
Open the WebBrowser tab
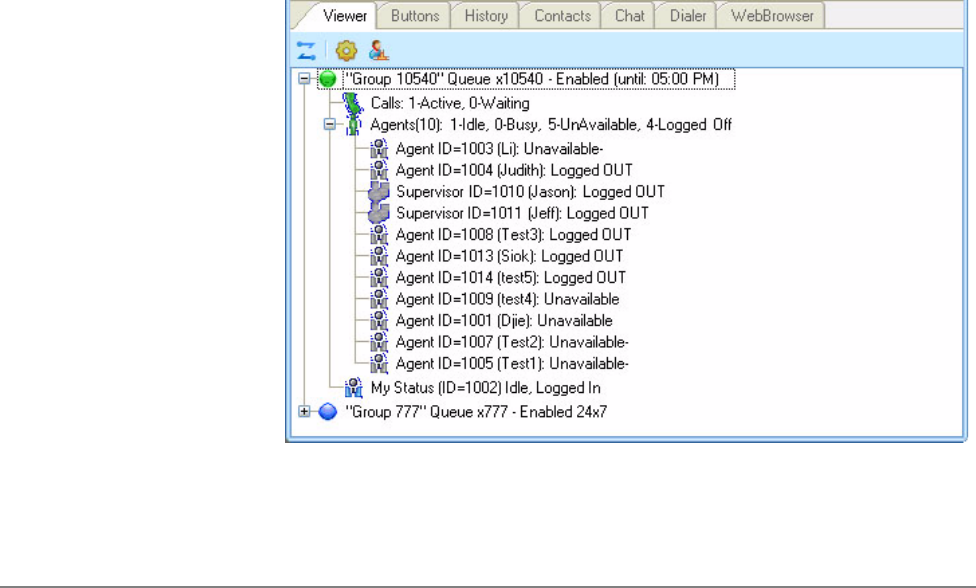click(772, 16)
